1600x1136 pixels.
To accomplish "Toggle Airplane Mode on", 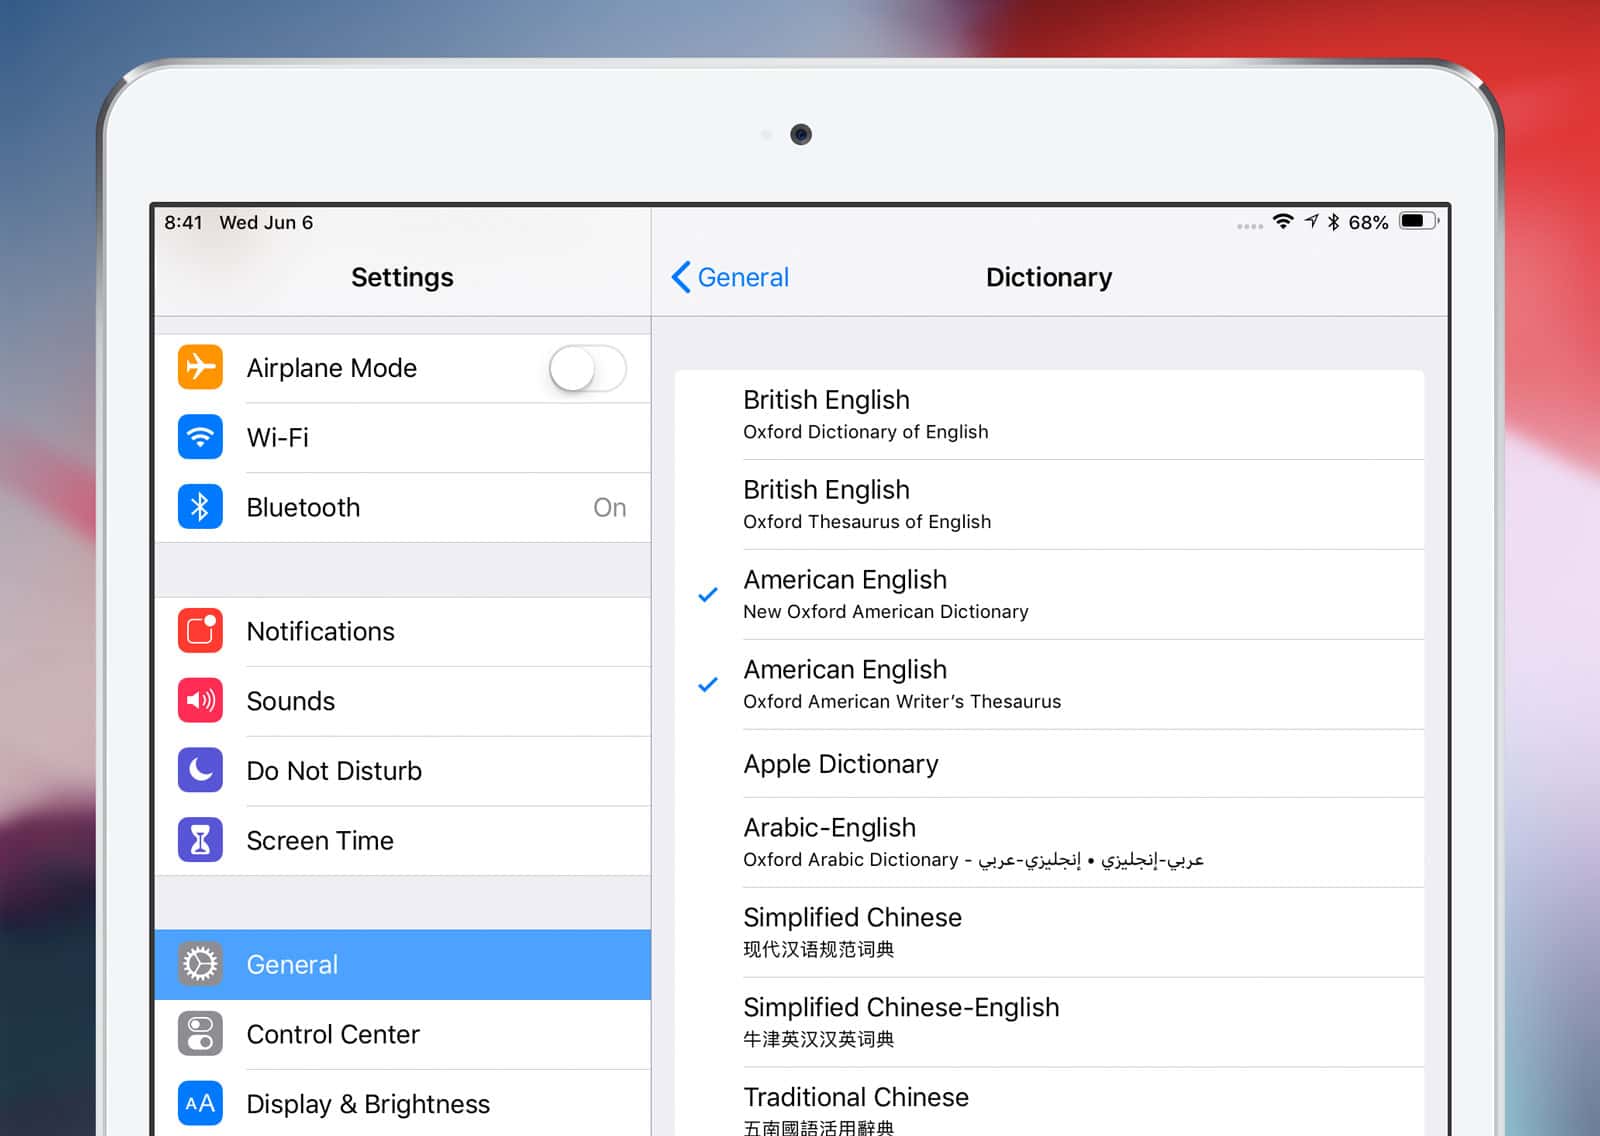I will [586, 368].
